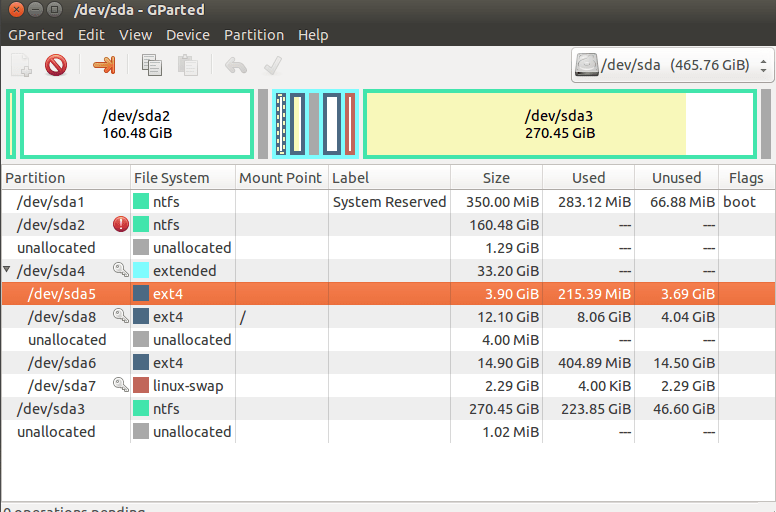Click the key lock icon on /dev/sda4

coord(121,270)
